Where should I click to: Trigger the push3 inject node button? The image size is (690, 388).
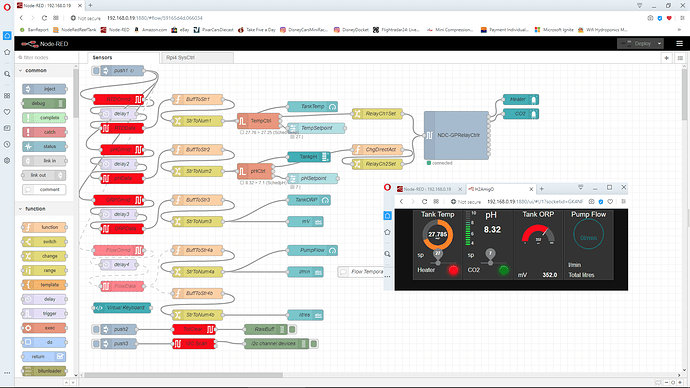coord(96,344)
